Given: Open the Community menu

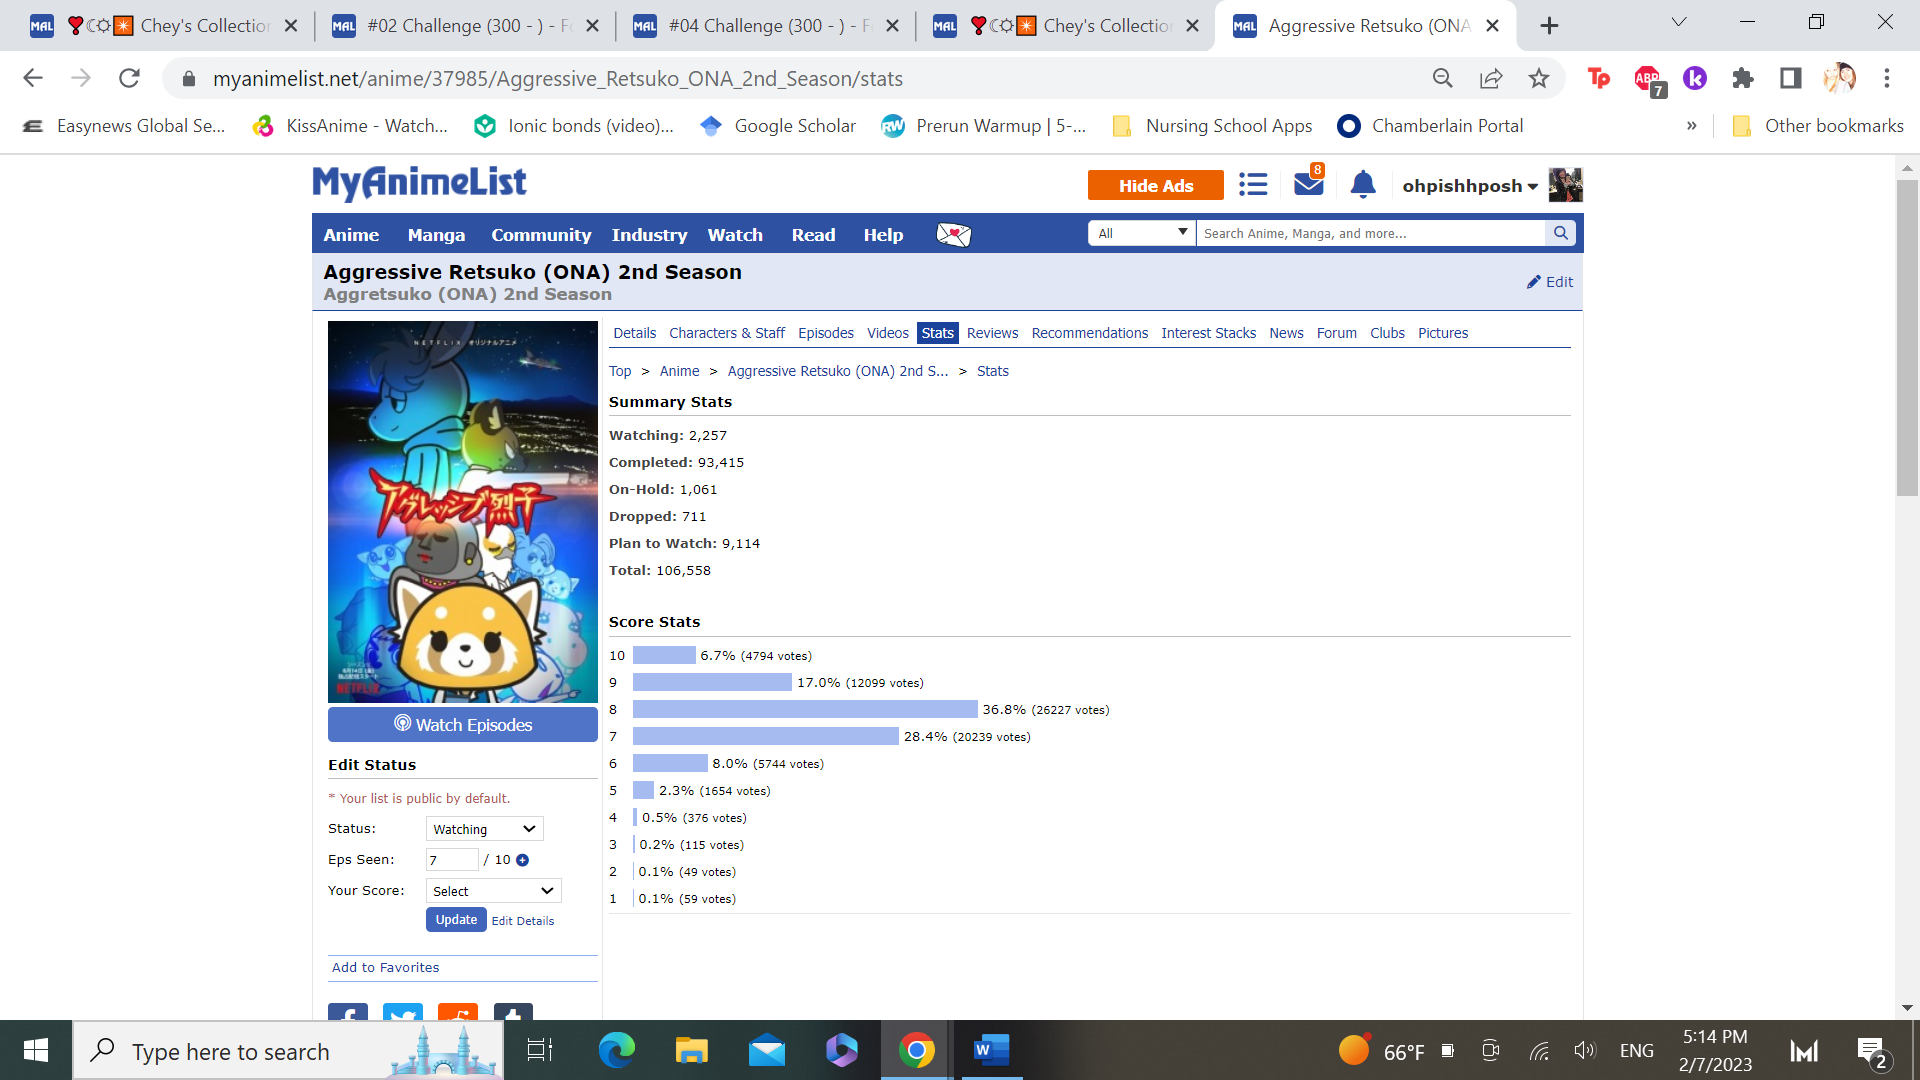Looking at the screenshot, I should 541,235.
